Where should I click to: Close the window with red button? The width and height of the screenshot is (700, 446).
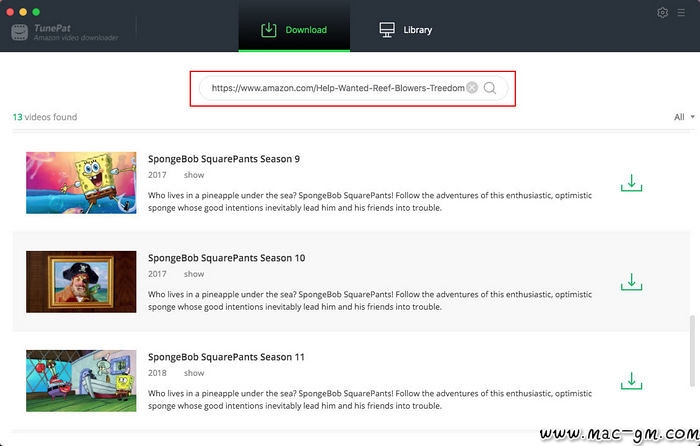(x=10, y=12)
